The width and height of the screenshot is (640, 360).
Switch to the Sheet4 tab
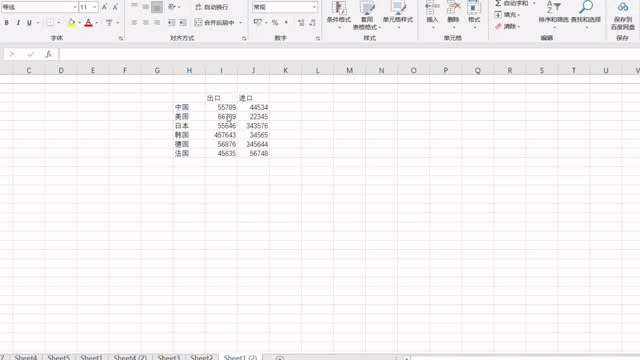(26, 357)
